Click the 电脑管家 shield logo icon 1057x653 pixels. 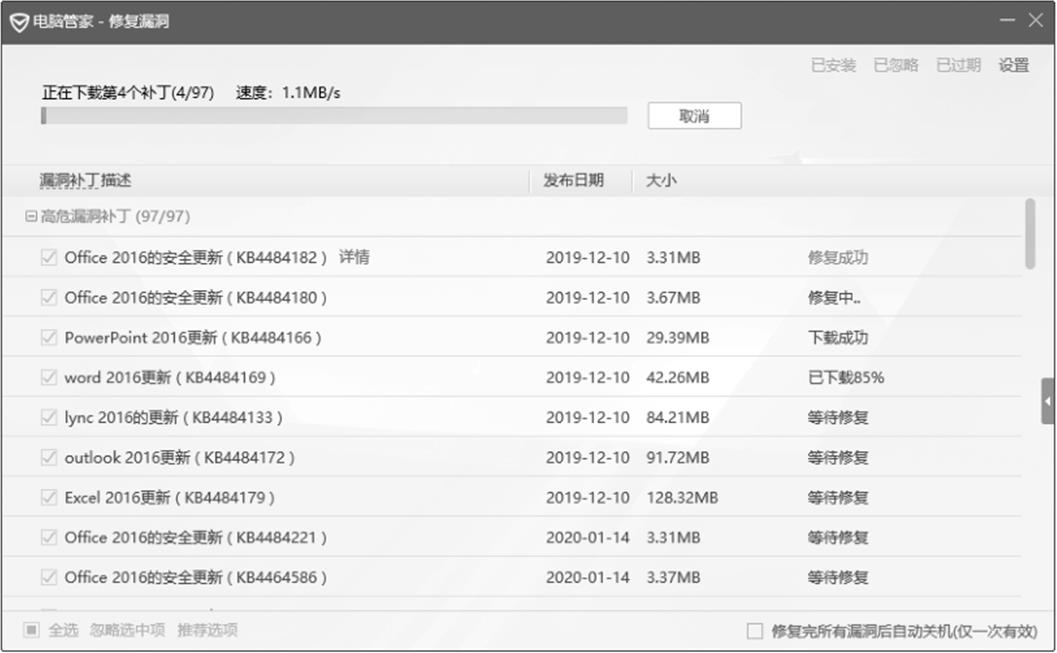(x=19, y=21)
